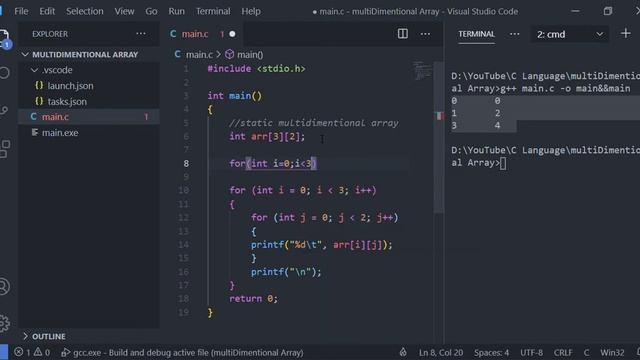Click CRLF line ending status item
640x360 pixels.
point(563,352)
